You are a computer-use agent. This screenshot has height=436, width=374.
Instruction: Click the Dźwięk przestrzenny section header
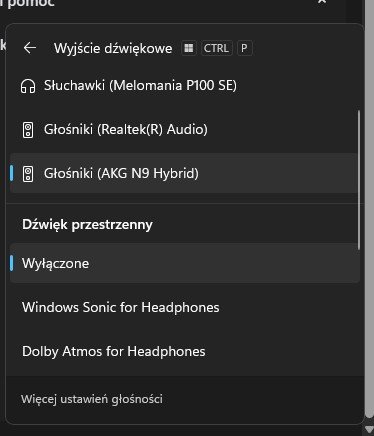(87, 225)
